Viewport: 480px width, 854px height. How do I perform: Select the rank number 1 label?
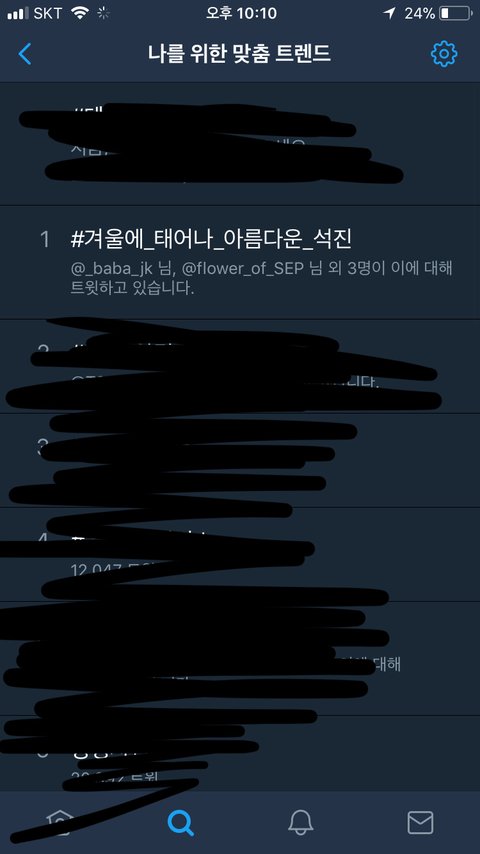45,239
